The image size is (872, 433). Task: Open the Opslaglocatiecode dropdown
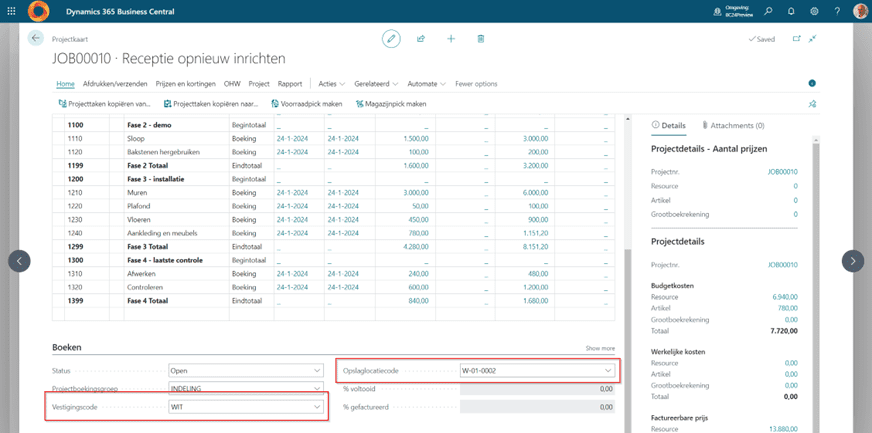click(x=608, y=370)
